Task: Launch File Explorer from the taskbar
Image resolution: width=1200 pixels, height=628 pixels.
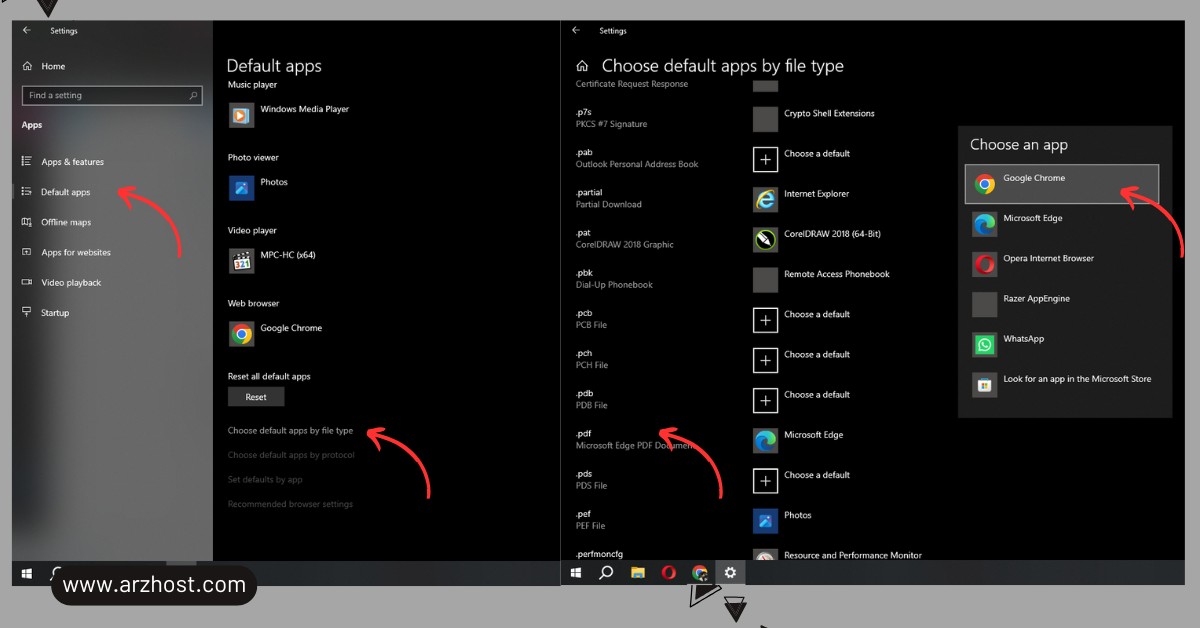Action: (x=637, y=572)
